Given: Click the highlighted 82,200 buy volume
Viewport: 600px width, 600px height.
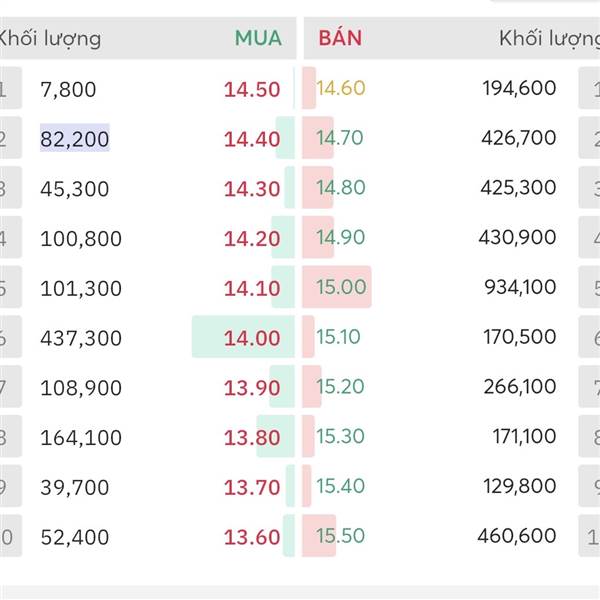Looking at the screenshot, I should pos(75,139).
